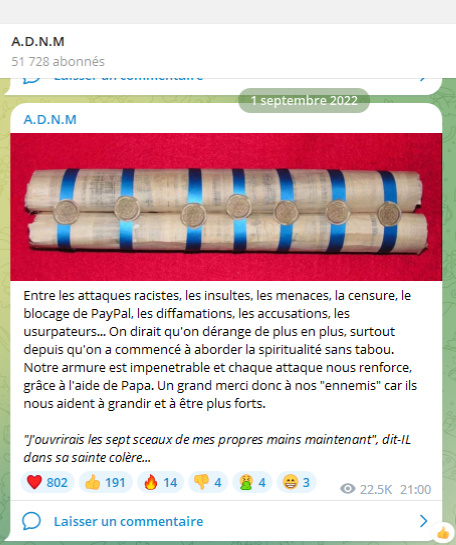Click the italic quote about sept sceaux
This screenshot has height=545, width=456.
click(217, 448)
